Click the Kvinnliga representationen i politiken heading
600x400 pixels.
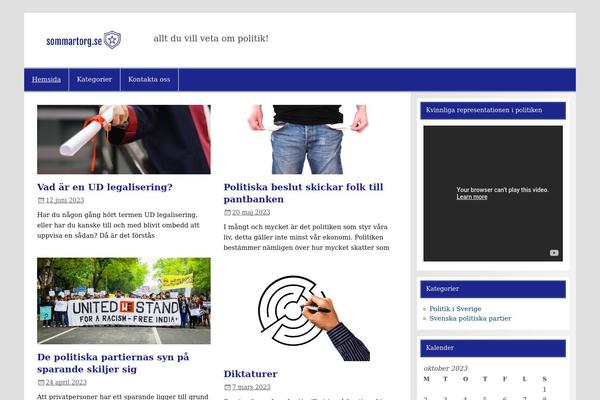tap(493, 111)
